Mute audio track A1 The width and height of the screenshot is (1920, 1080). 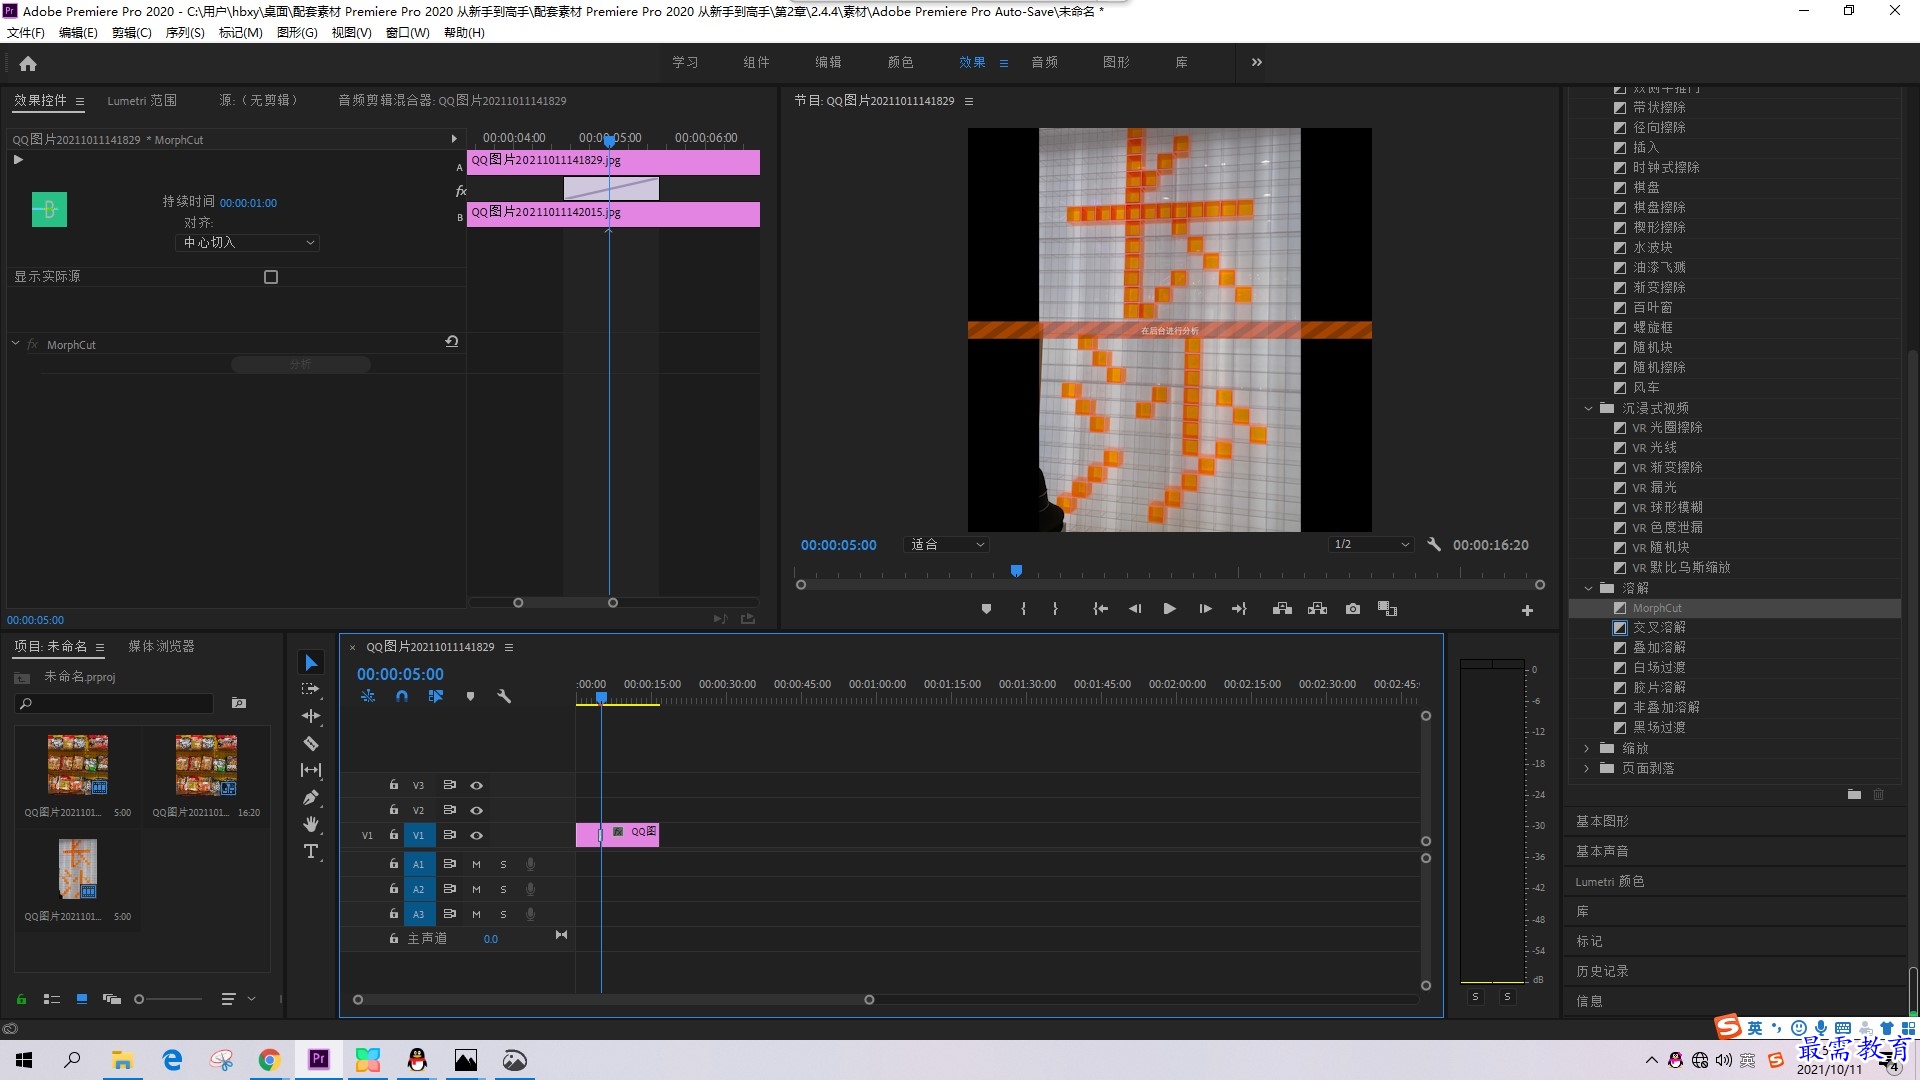coord(476,864)
